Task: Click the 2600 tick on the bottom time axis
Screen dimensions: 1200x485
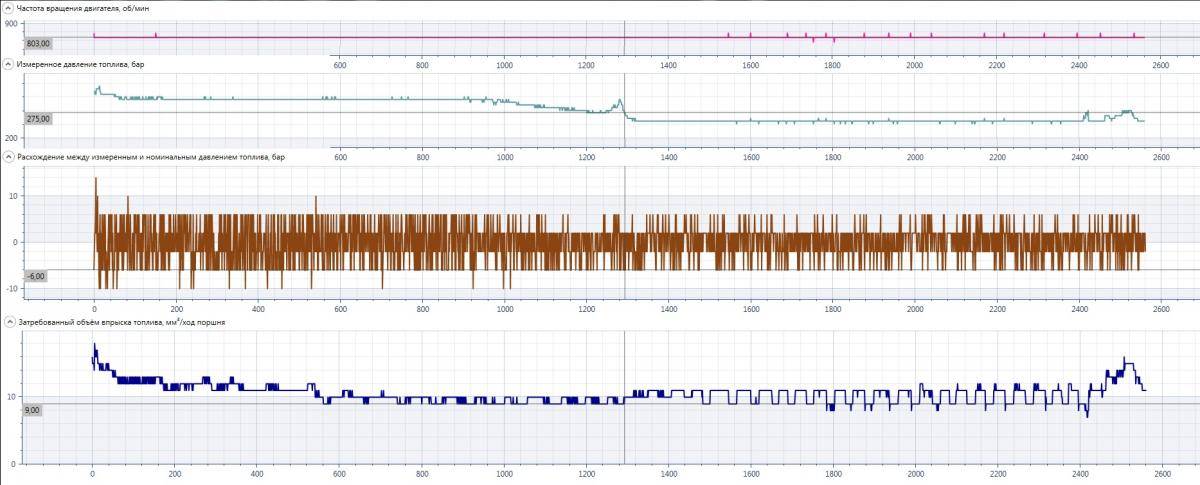Action: pyautogui.click(x=1161, y=475)
